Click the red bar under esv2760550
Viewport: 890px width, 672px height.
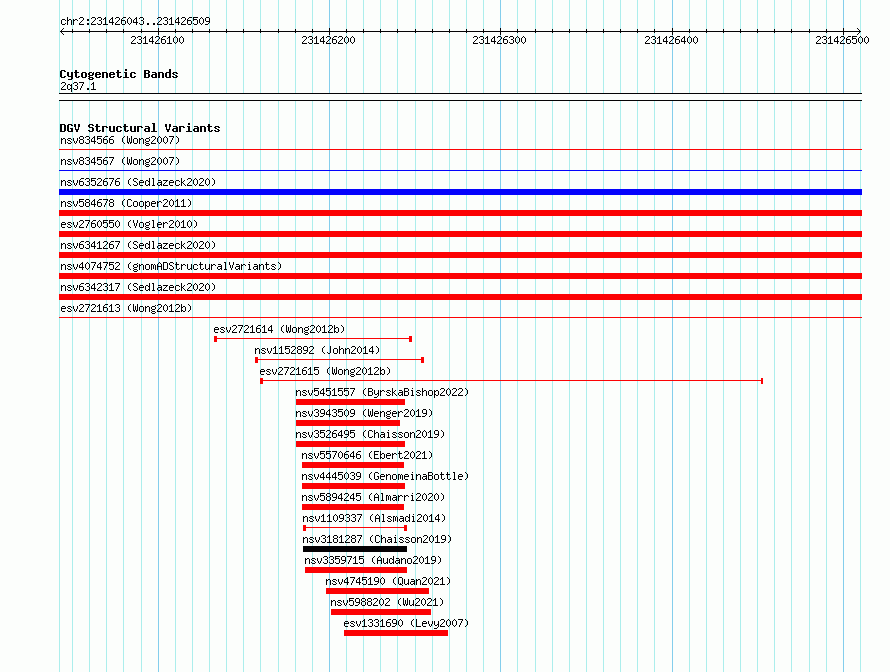click(x=460, y=234)
